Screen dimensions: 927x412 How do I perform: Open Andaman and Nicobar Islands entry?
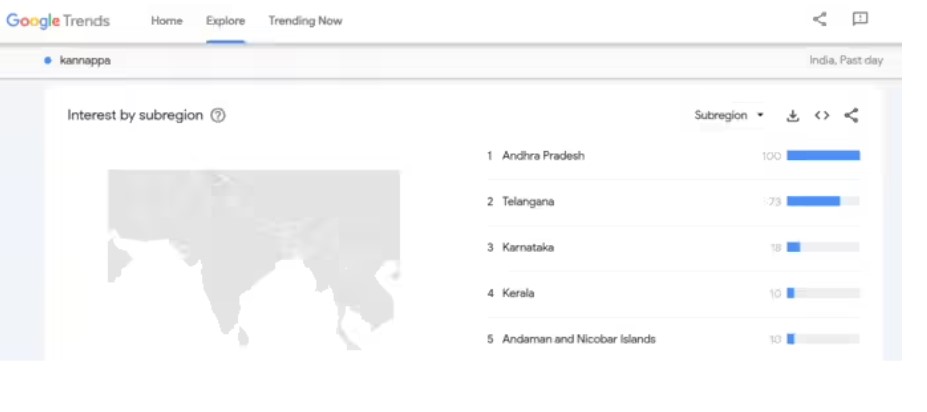point(579,340)
